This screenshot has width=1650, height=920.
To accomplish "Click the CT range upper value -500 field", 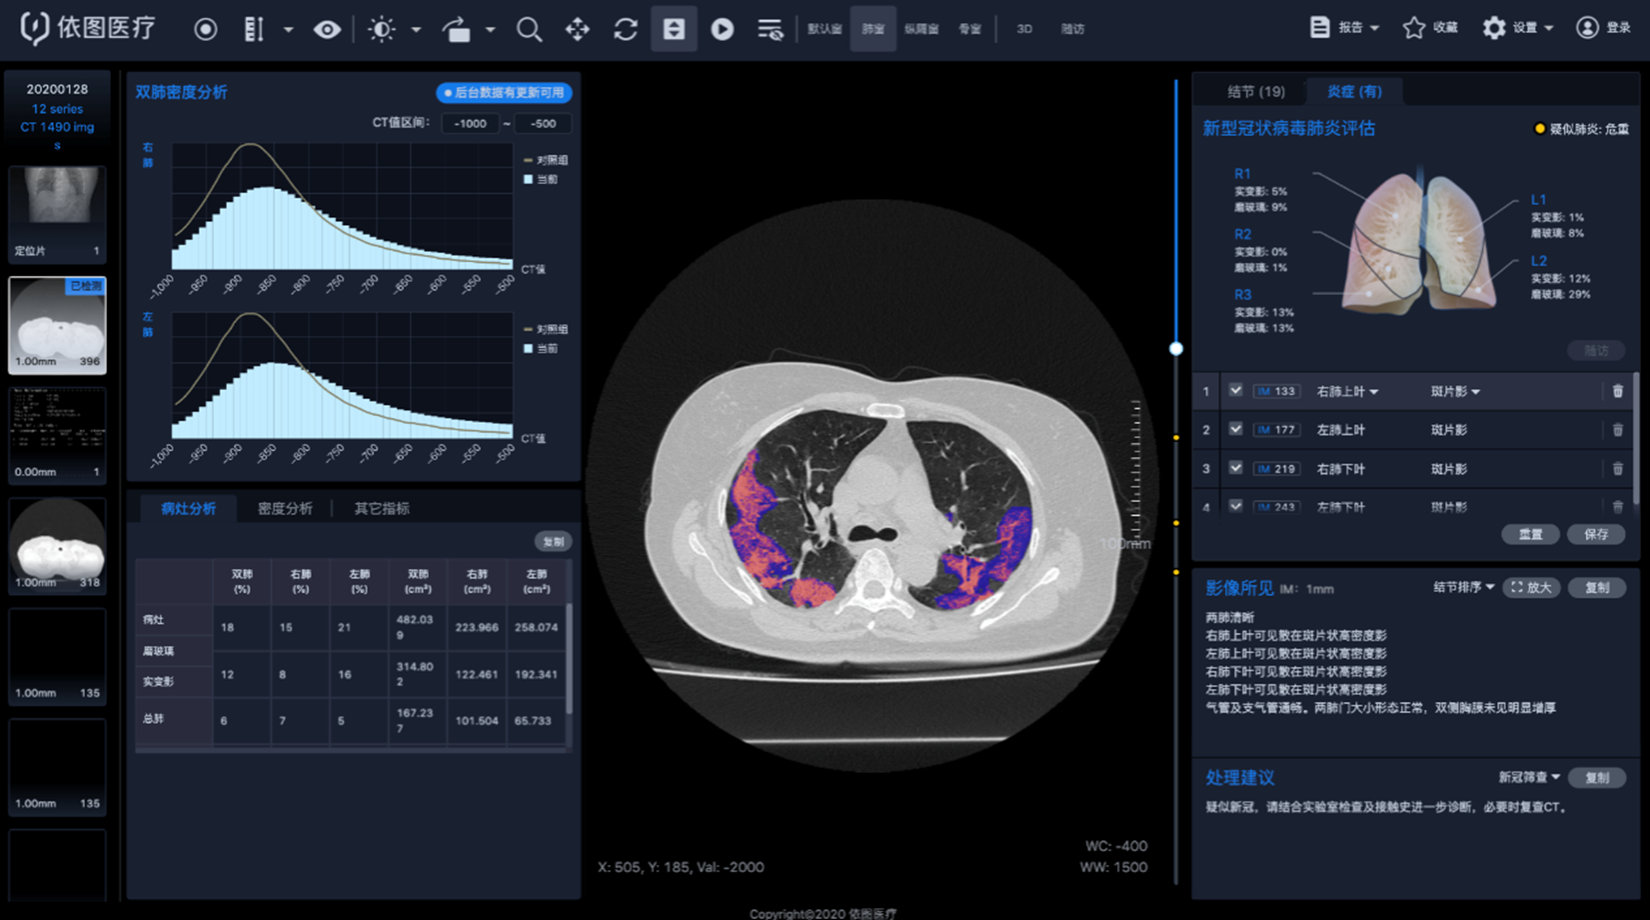I will pyautogui.click(x=543, y=123).
